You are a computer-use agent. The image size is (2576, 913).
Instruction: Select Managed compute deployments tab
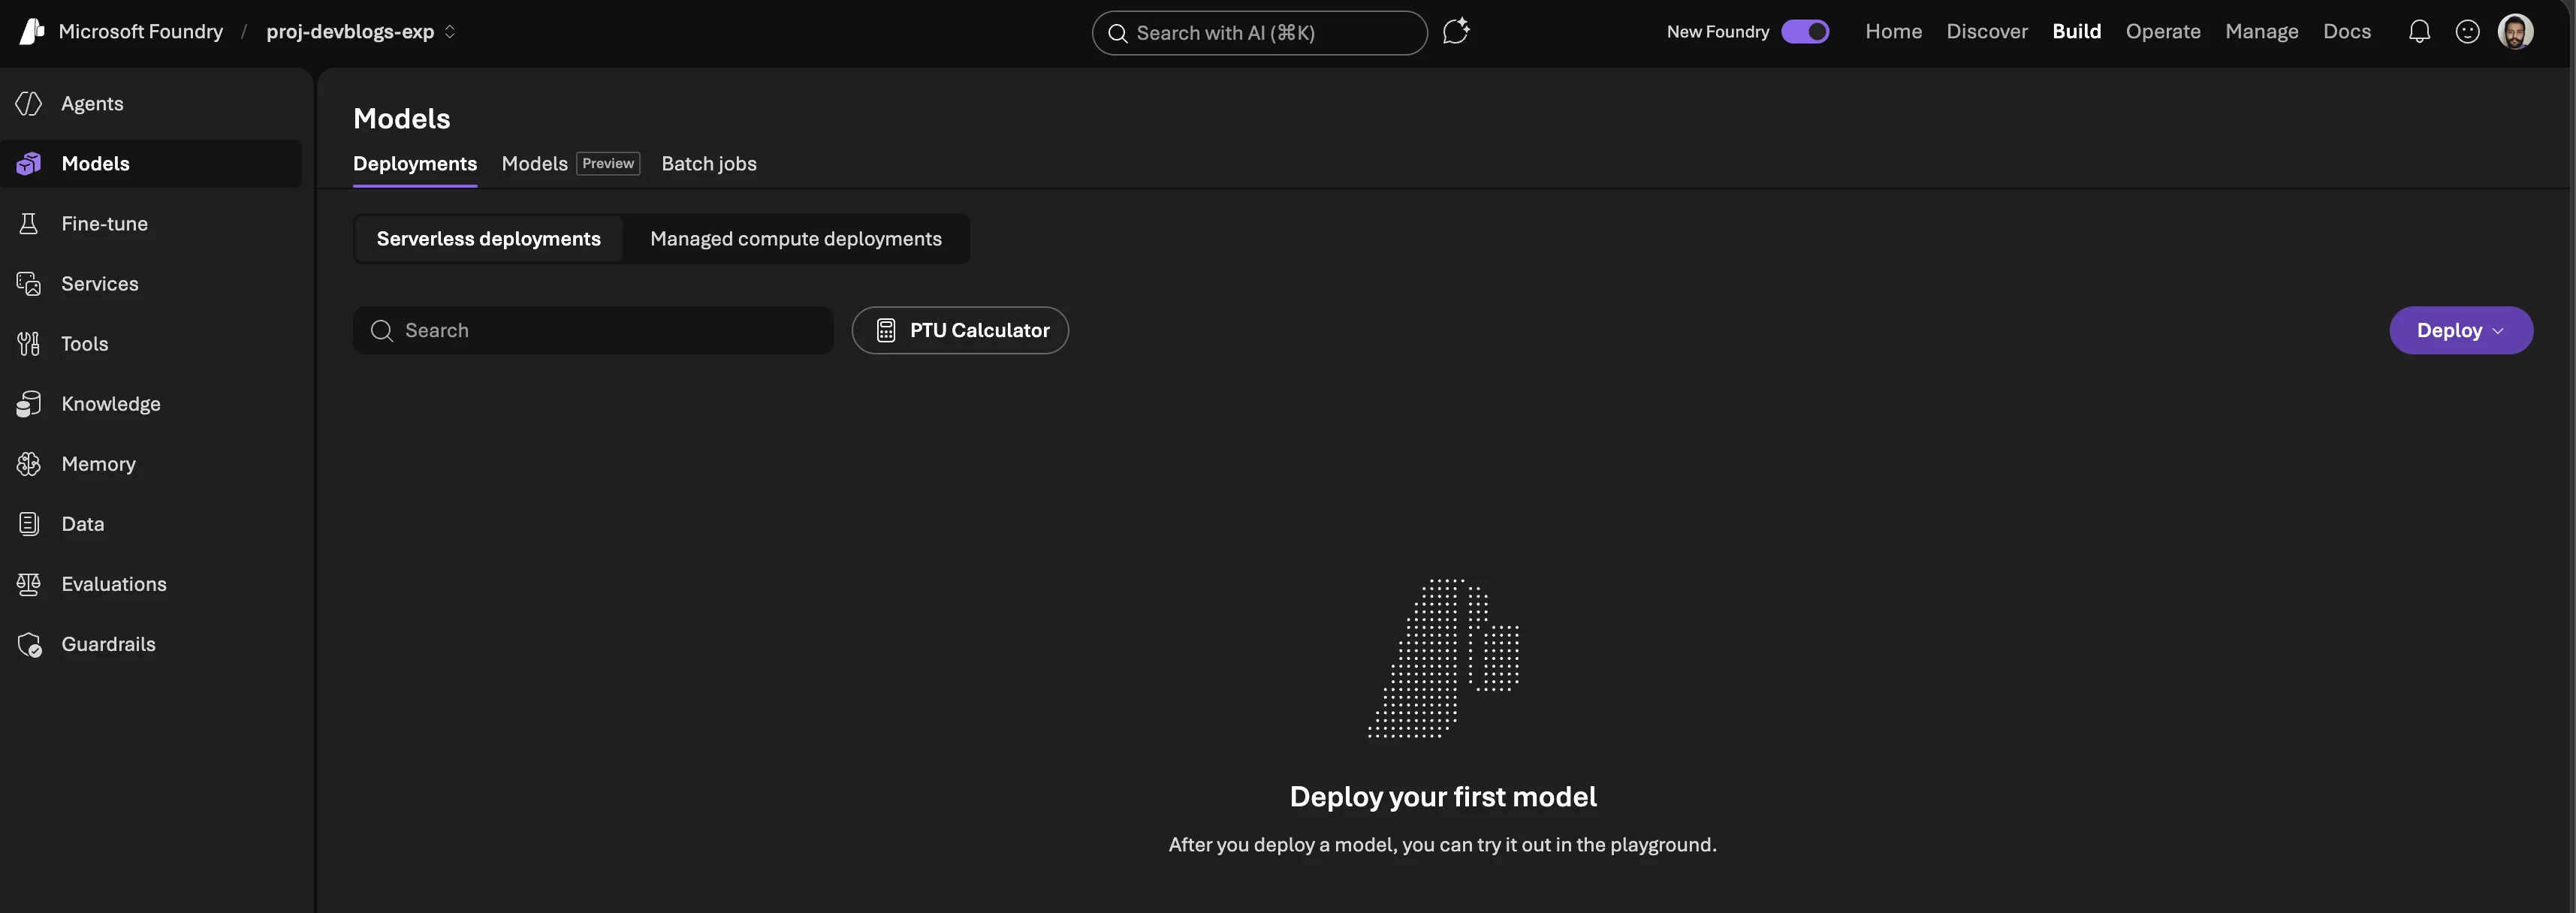click(796, 239)
